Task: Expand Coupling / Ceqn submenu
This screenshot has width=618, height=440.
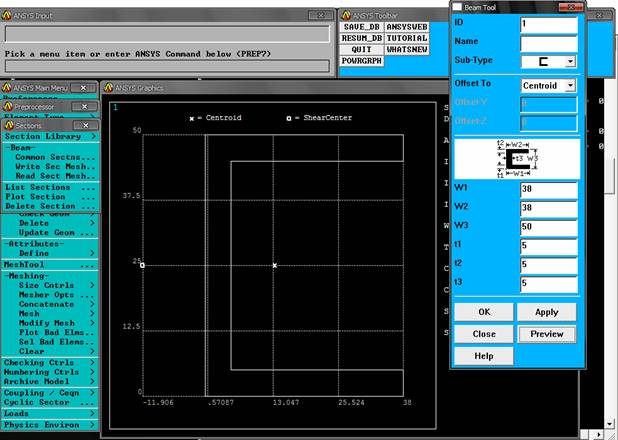Action: 50,393
